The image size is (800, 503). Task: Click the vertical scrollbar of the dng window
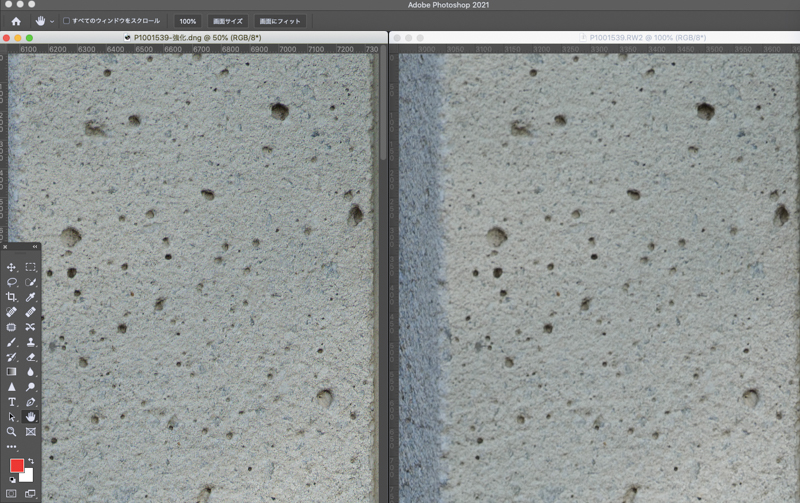click(383, 102)
